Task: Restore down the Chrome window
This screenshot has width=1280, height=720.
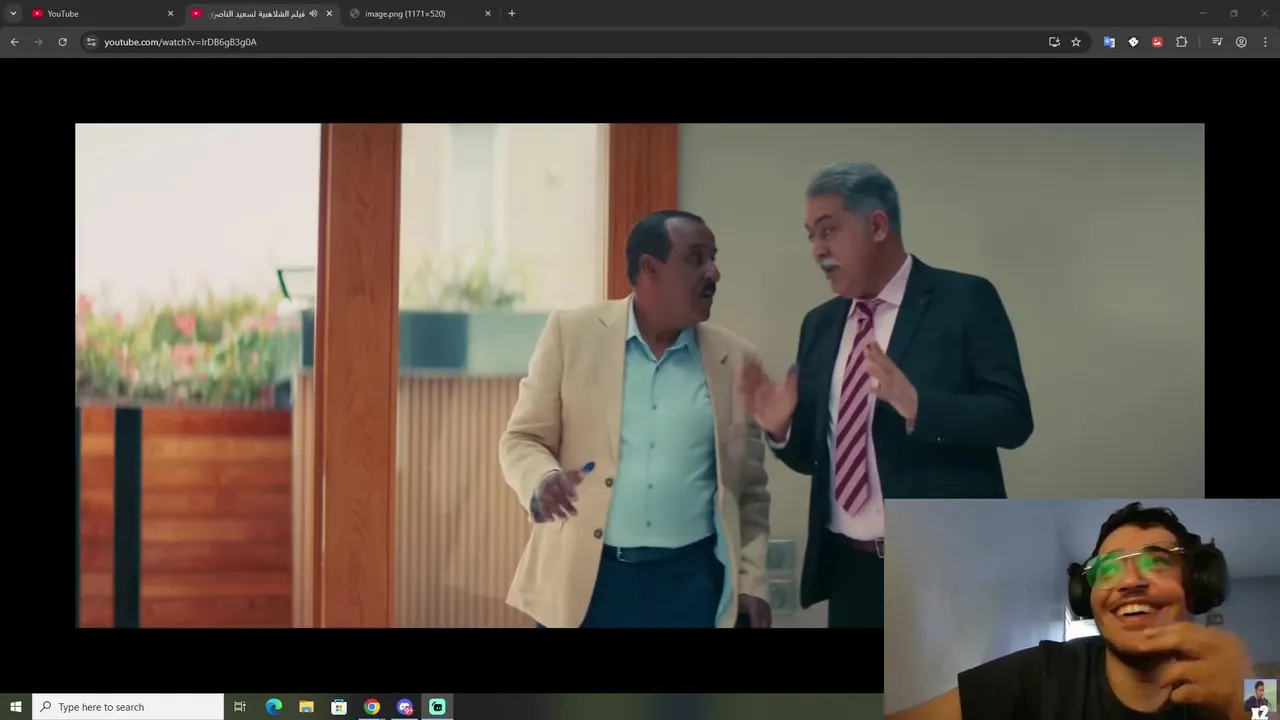Action: click(1234, 13)
